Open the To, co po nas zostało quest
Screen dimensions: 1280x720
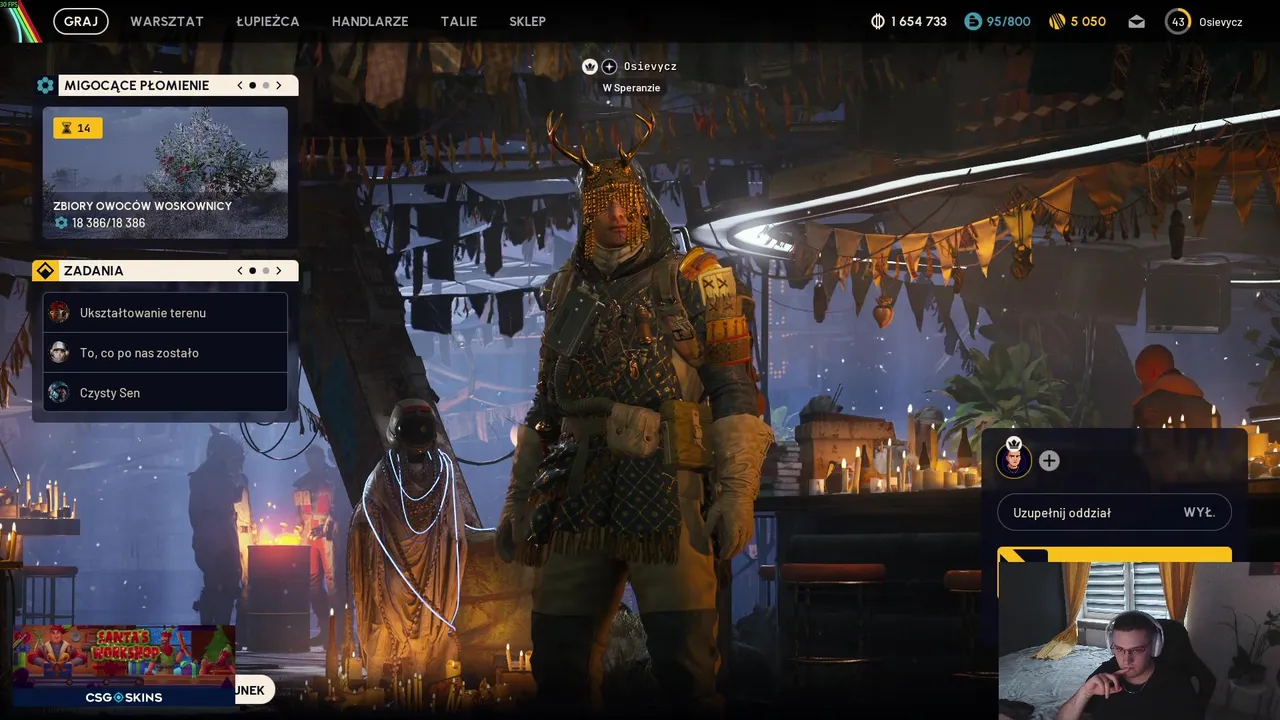(165, 353)
